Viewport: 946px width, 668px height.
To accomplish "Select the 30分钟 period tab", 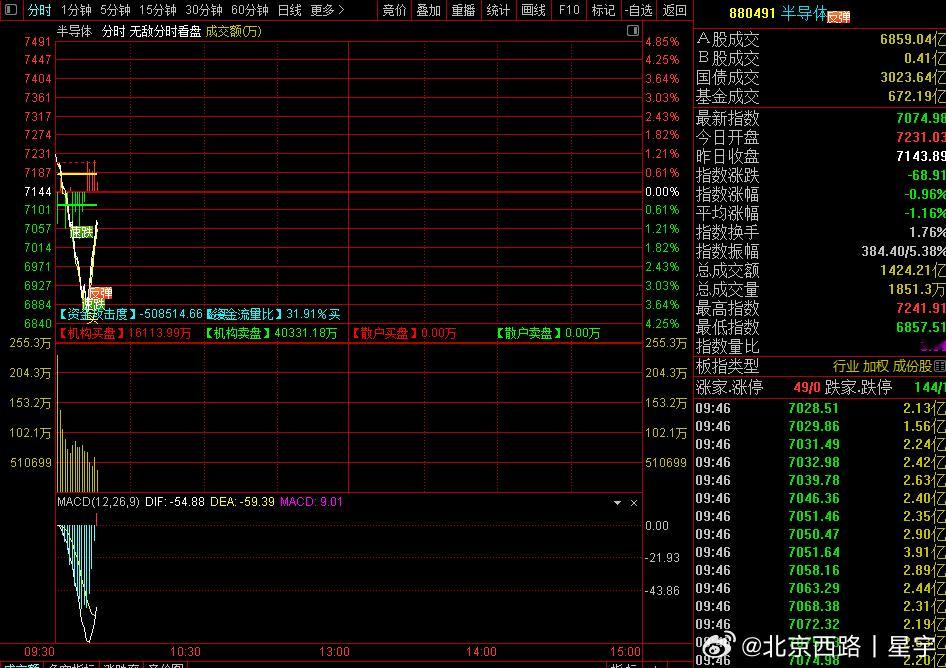I will (x=204, y=10).
